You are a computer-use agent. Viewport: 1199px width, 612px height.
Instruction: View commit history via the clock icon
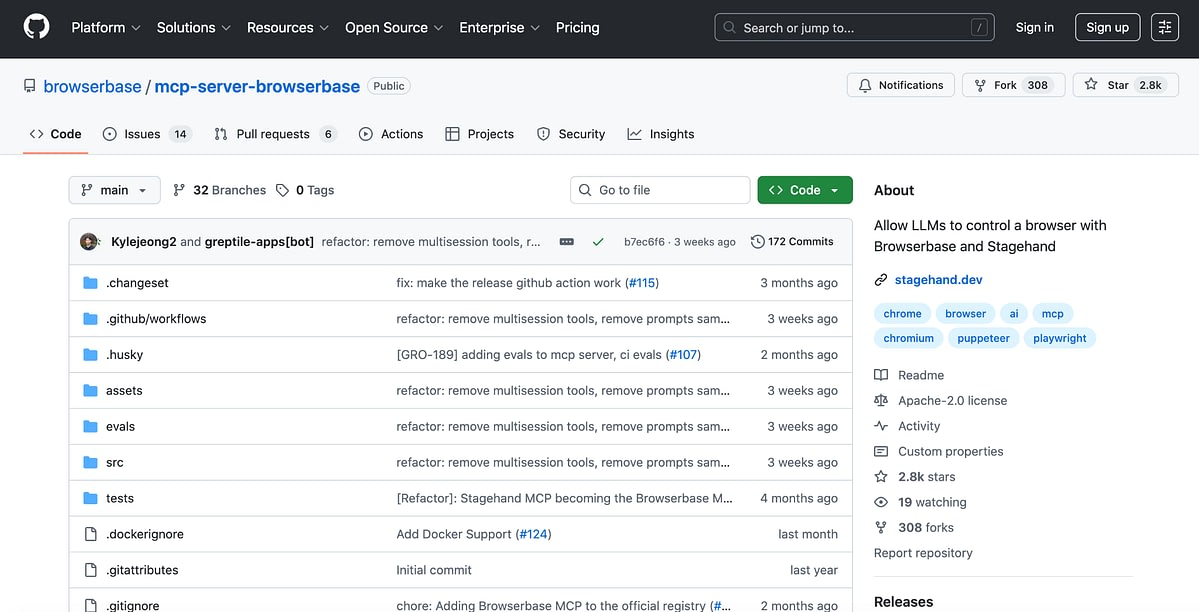point(757,241)
